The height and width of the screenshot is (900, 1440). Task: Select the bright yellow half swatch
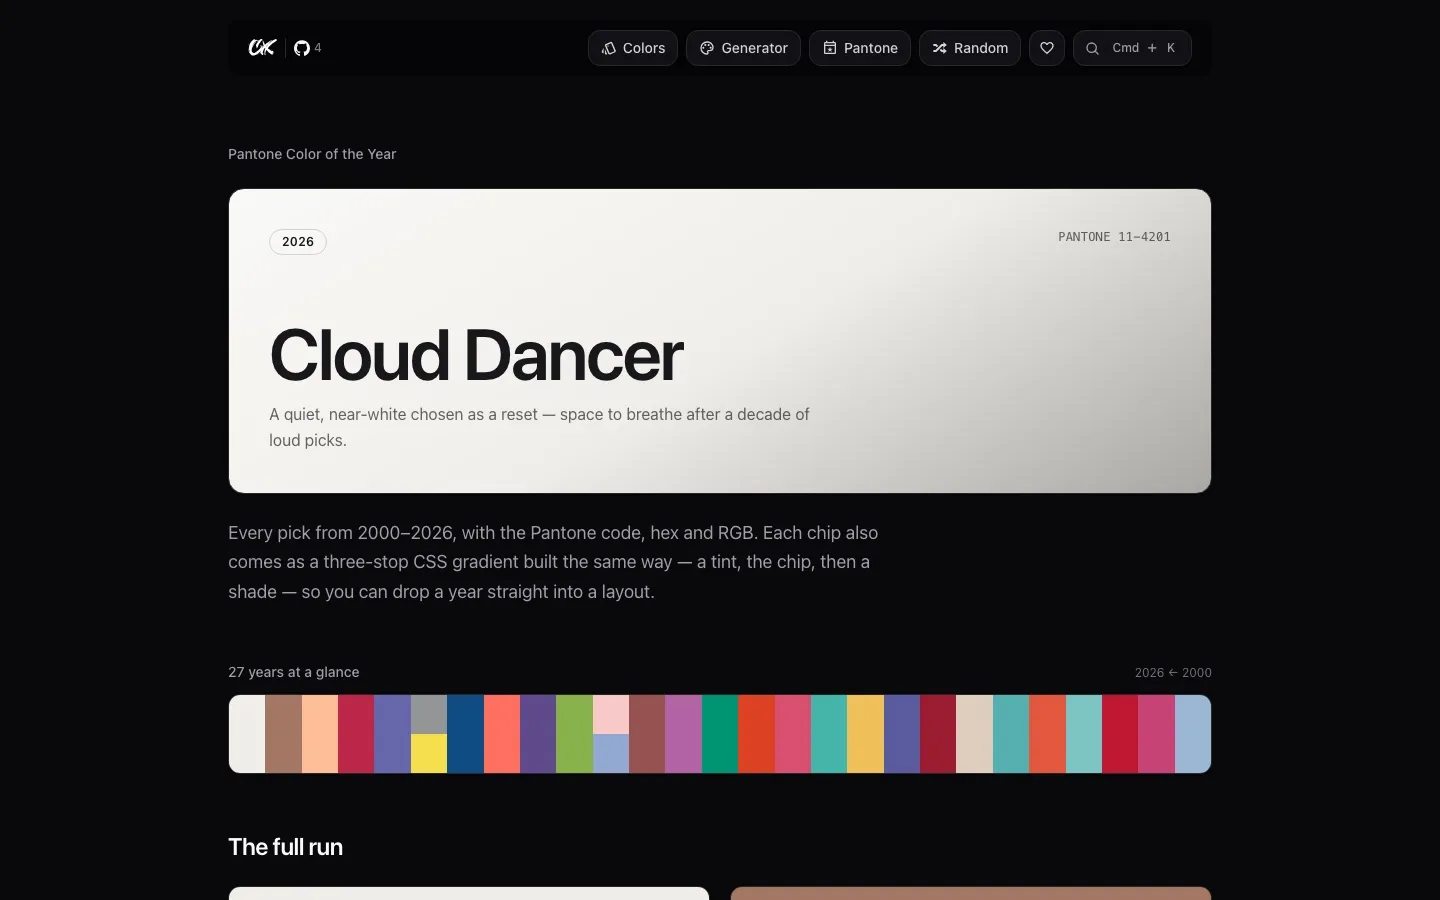pos(429,754)
